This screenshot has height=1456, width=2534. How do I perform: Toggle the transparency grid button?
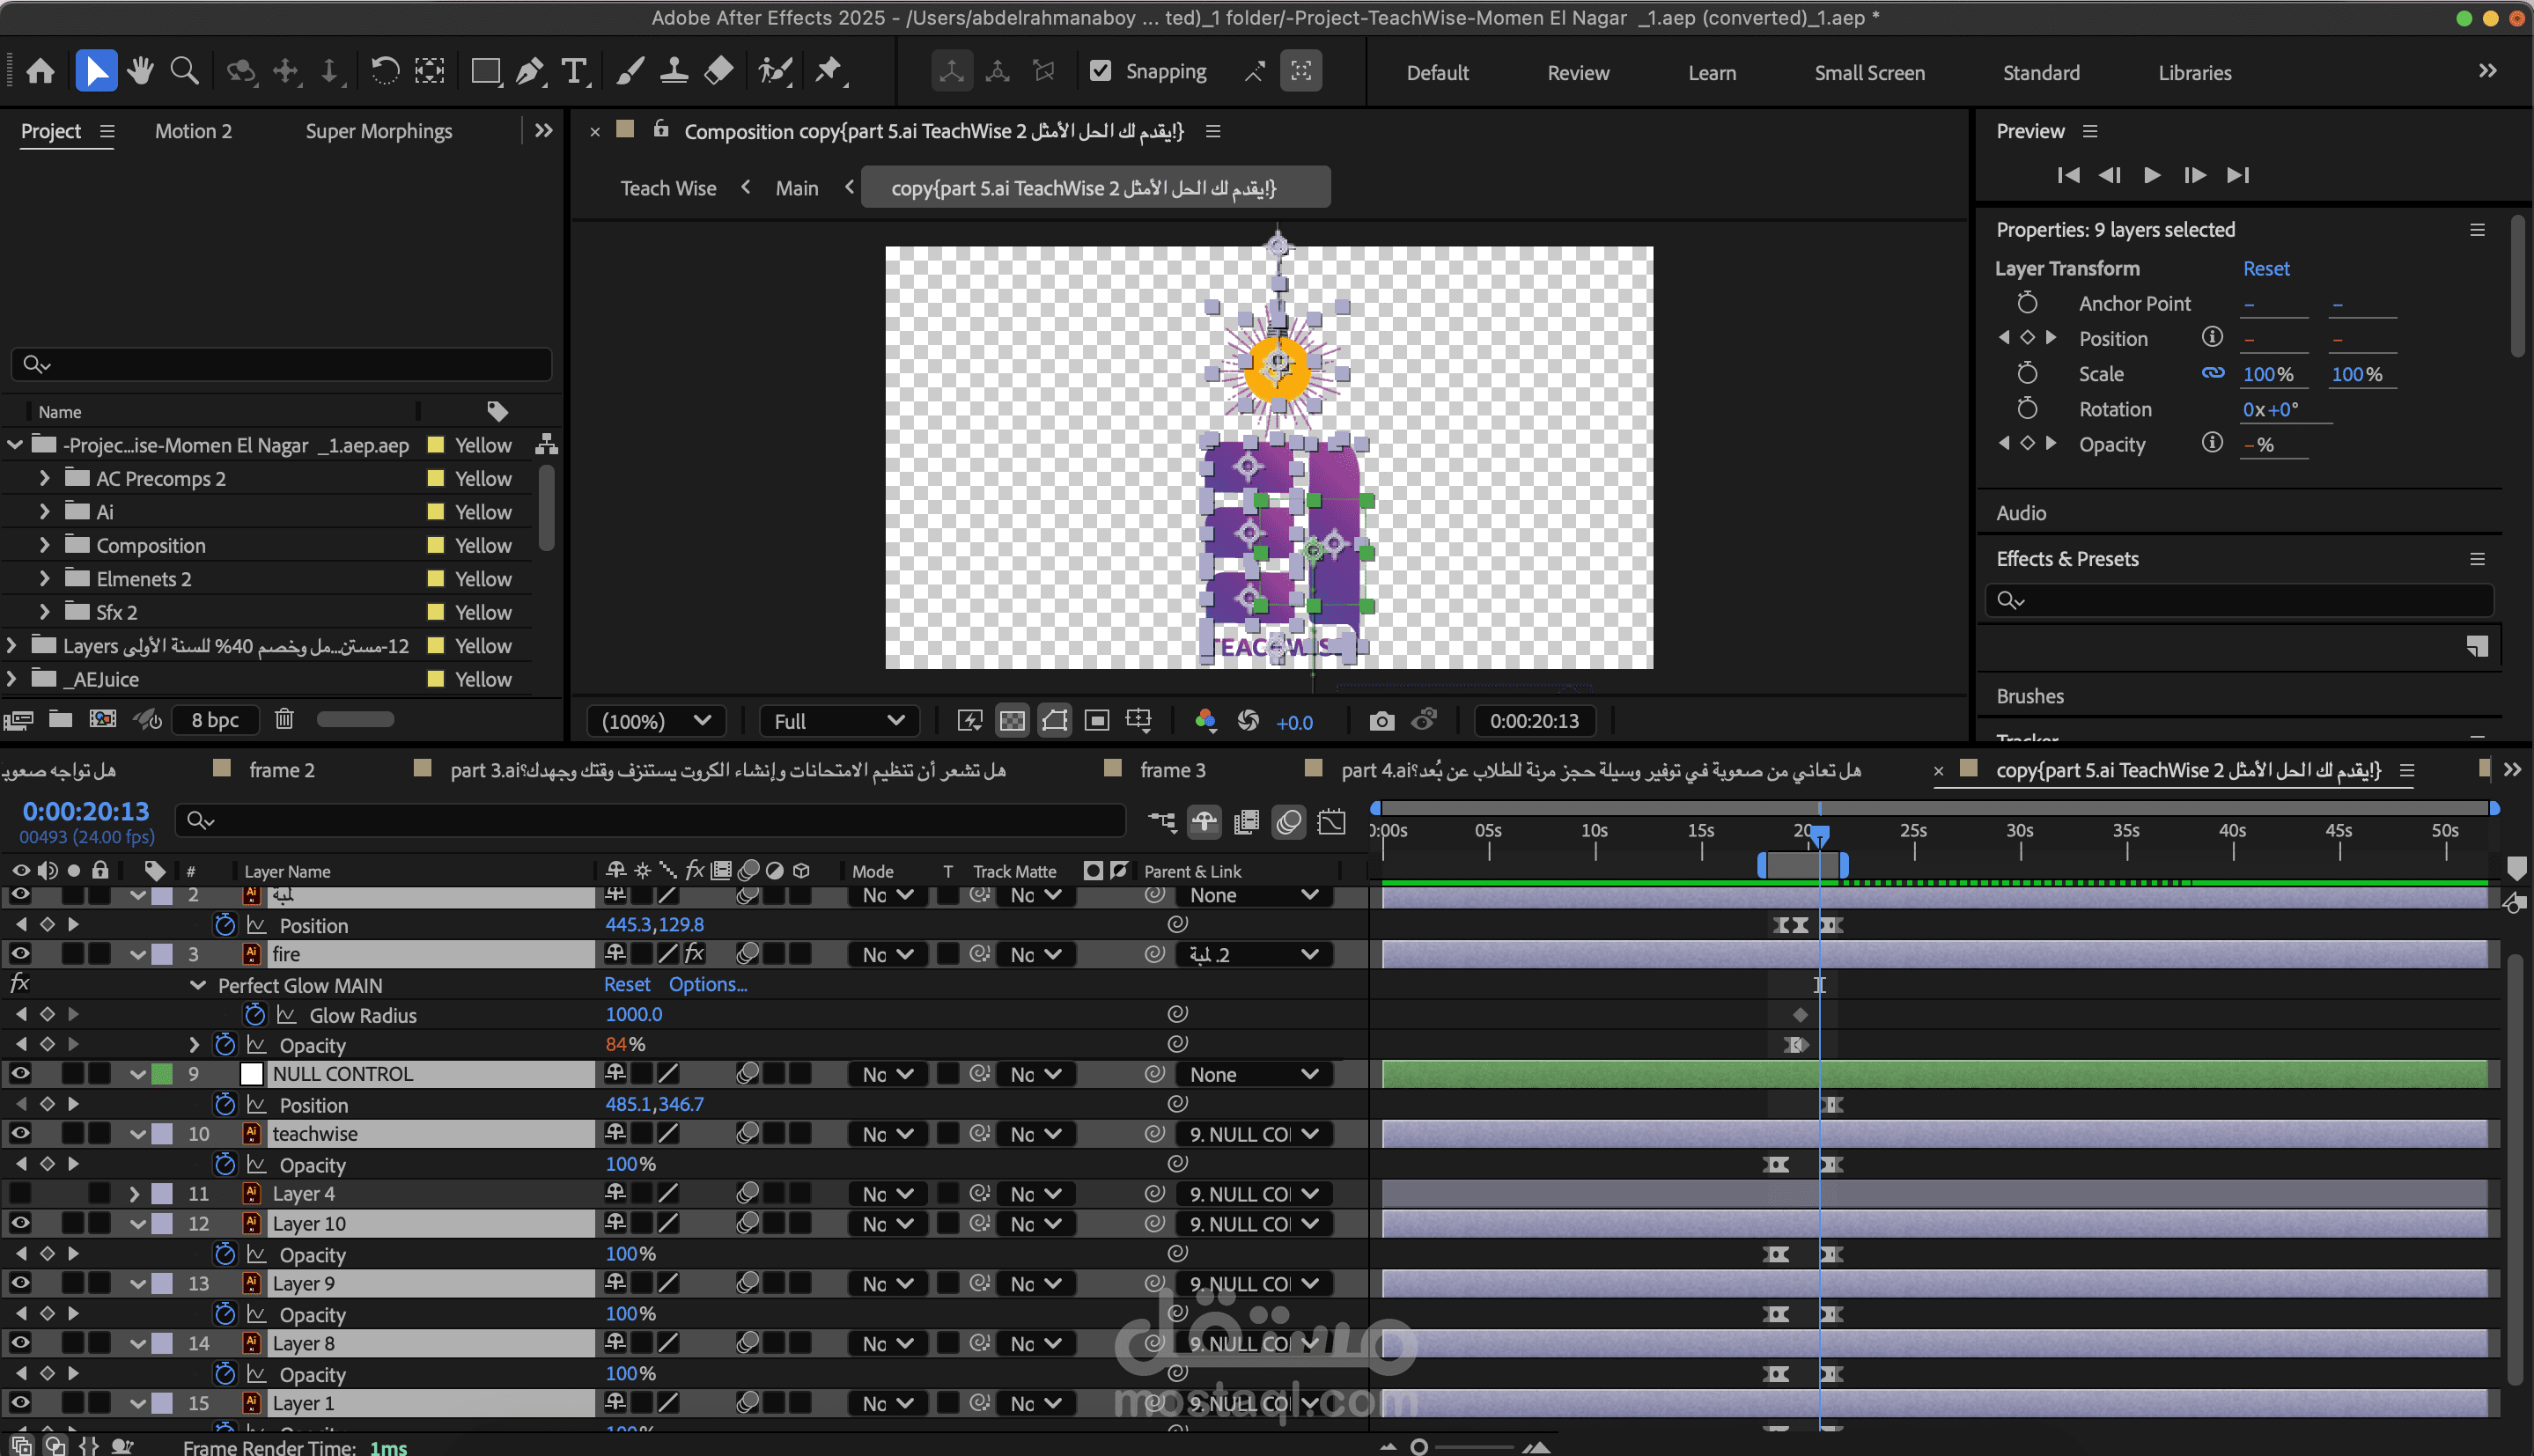(x=1012, y=721)
